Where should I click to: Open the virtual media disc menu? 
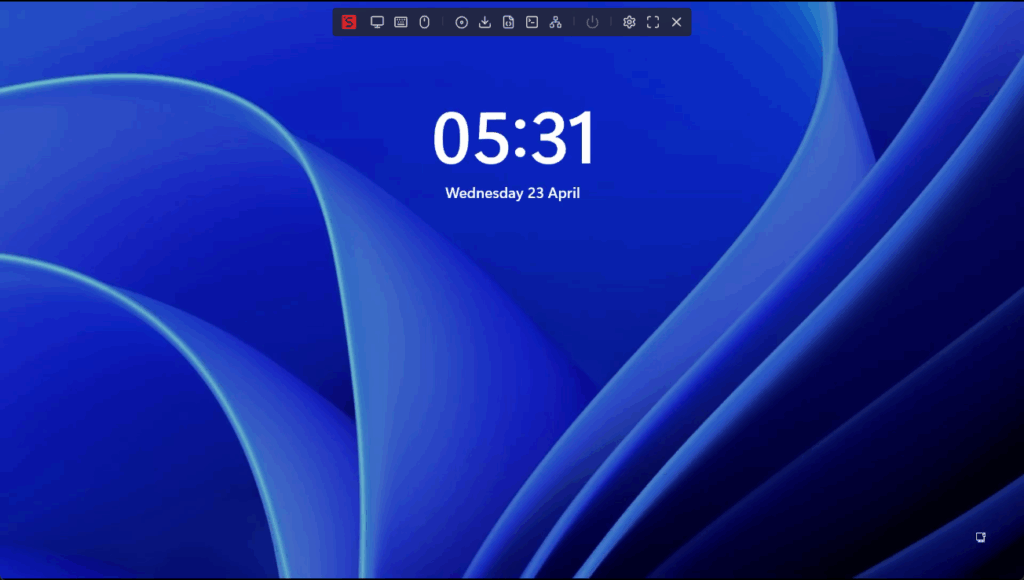pyautogui.click(x=461, y=22)
